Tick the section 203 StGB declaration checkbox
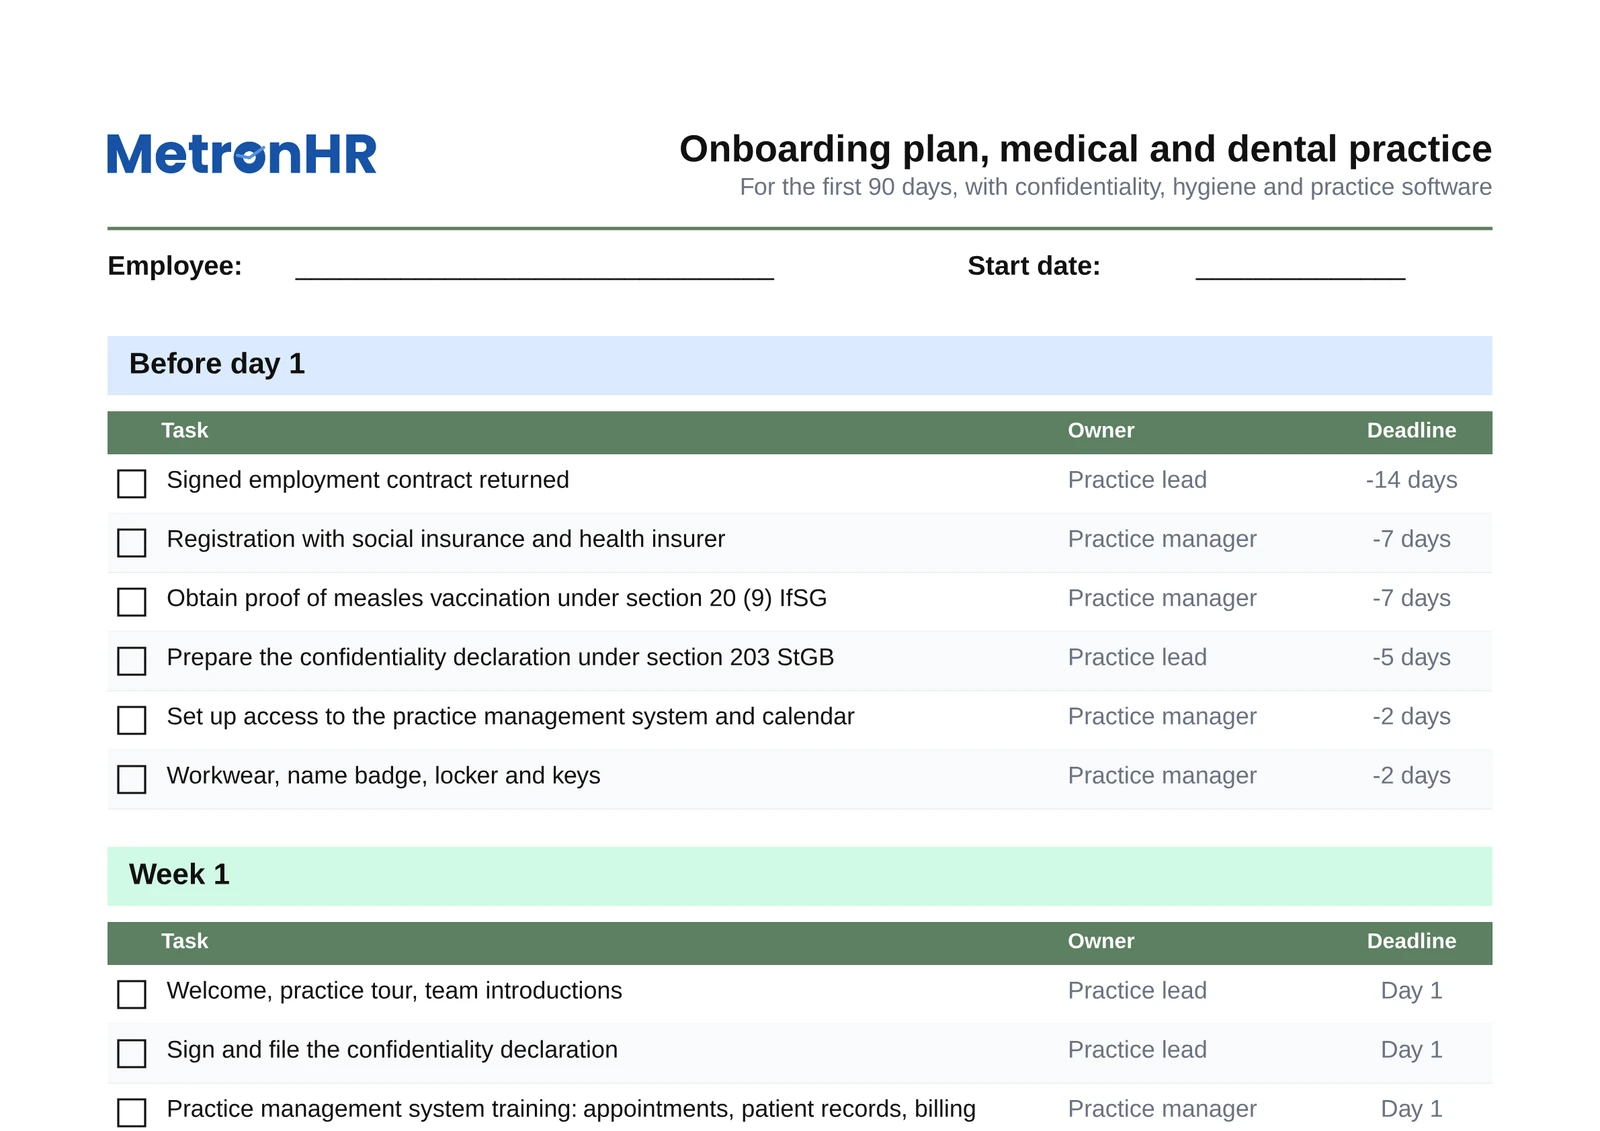This screenshot has width=1600, height=1131. [132, 661]
